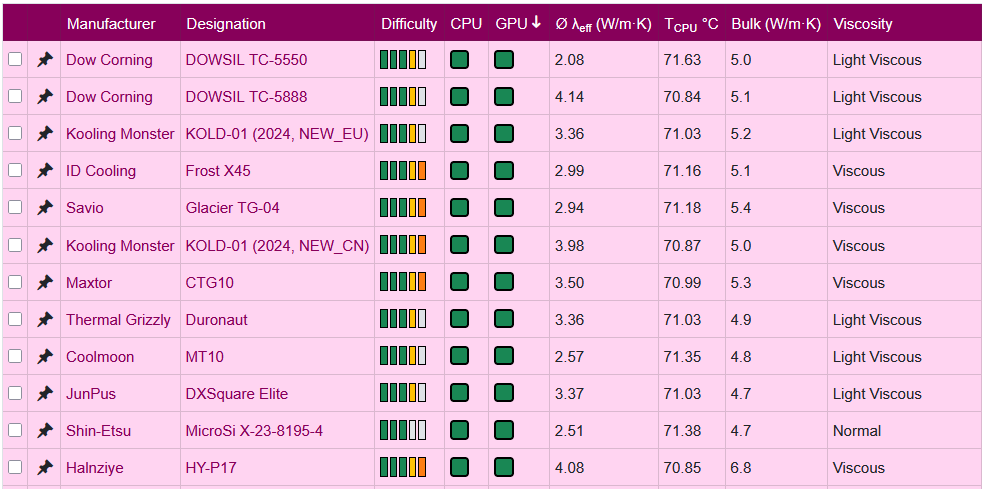This screenshot has height=489, width=986.
Task: Check the box for JunPus DXSquare Elite
Action: (x=14, y=393)
